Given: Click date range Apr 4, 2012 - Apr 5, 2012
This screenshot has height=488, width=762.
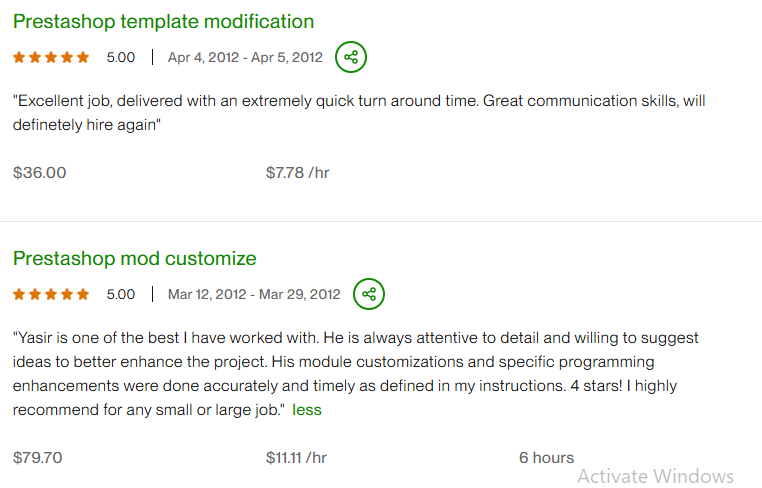Looking at the screenshot, I should tap(245, 57).
